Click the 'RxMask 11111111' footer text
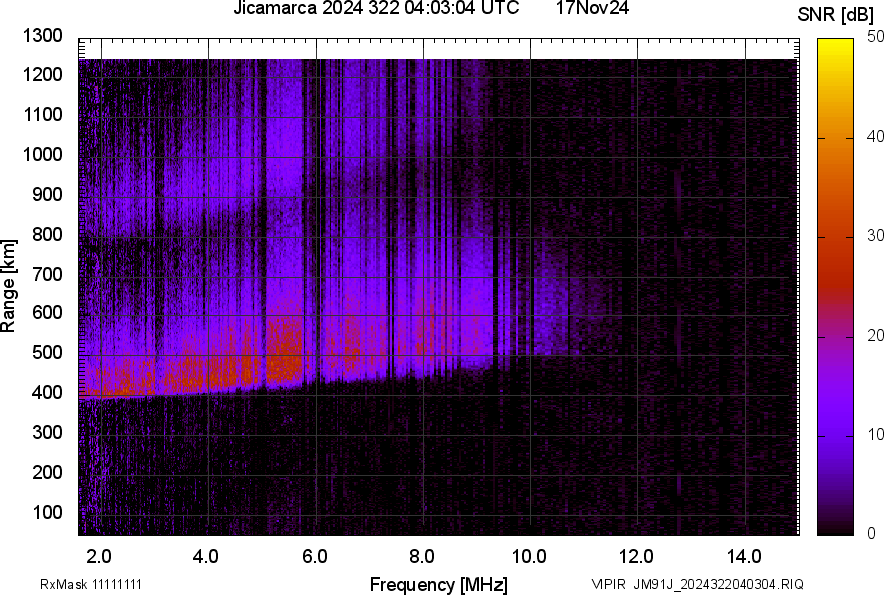Screen dimensions: 884x595 [x=91, y=584]
